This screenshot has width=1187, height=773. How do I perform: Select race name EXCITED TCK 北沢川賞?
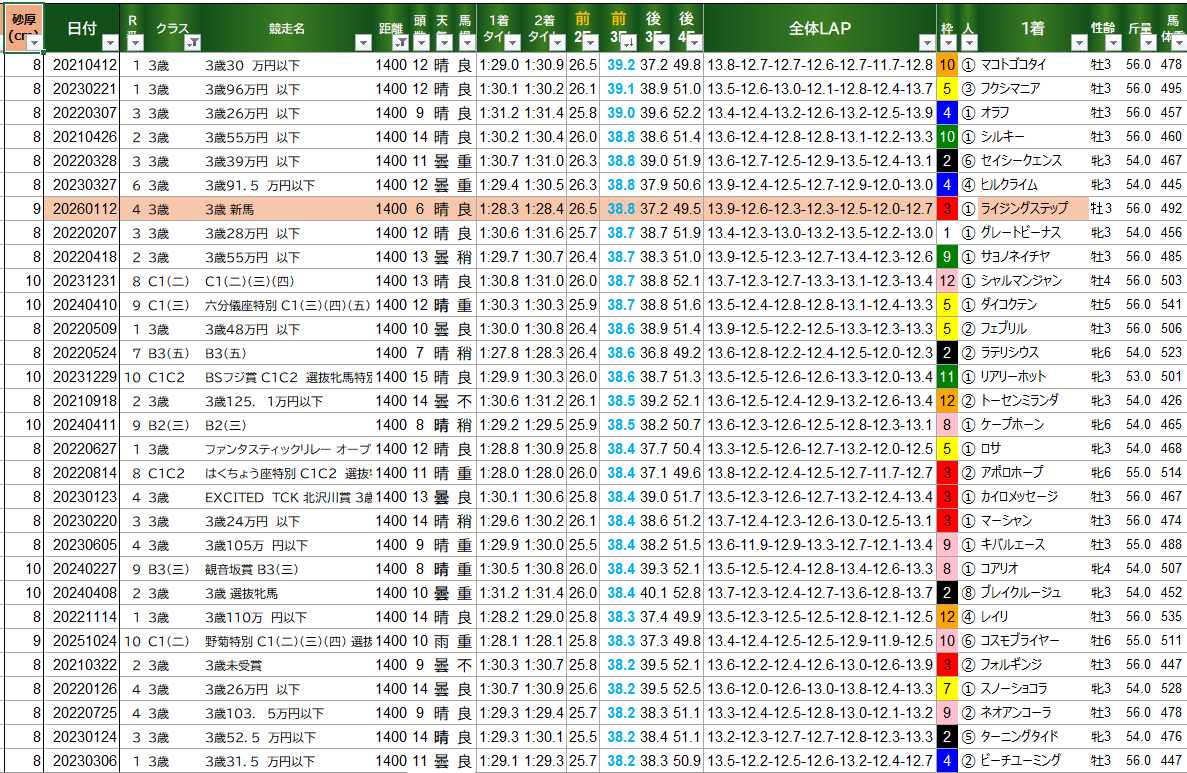[287, 497]
